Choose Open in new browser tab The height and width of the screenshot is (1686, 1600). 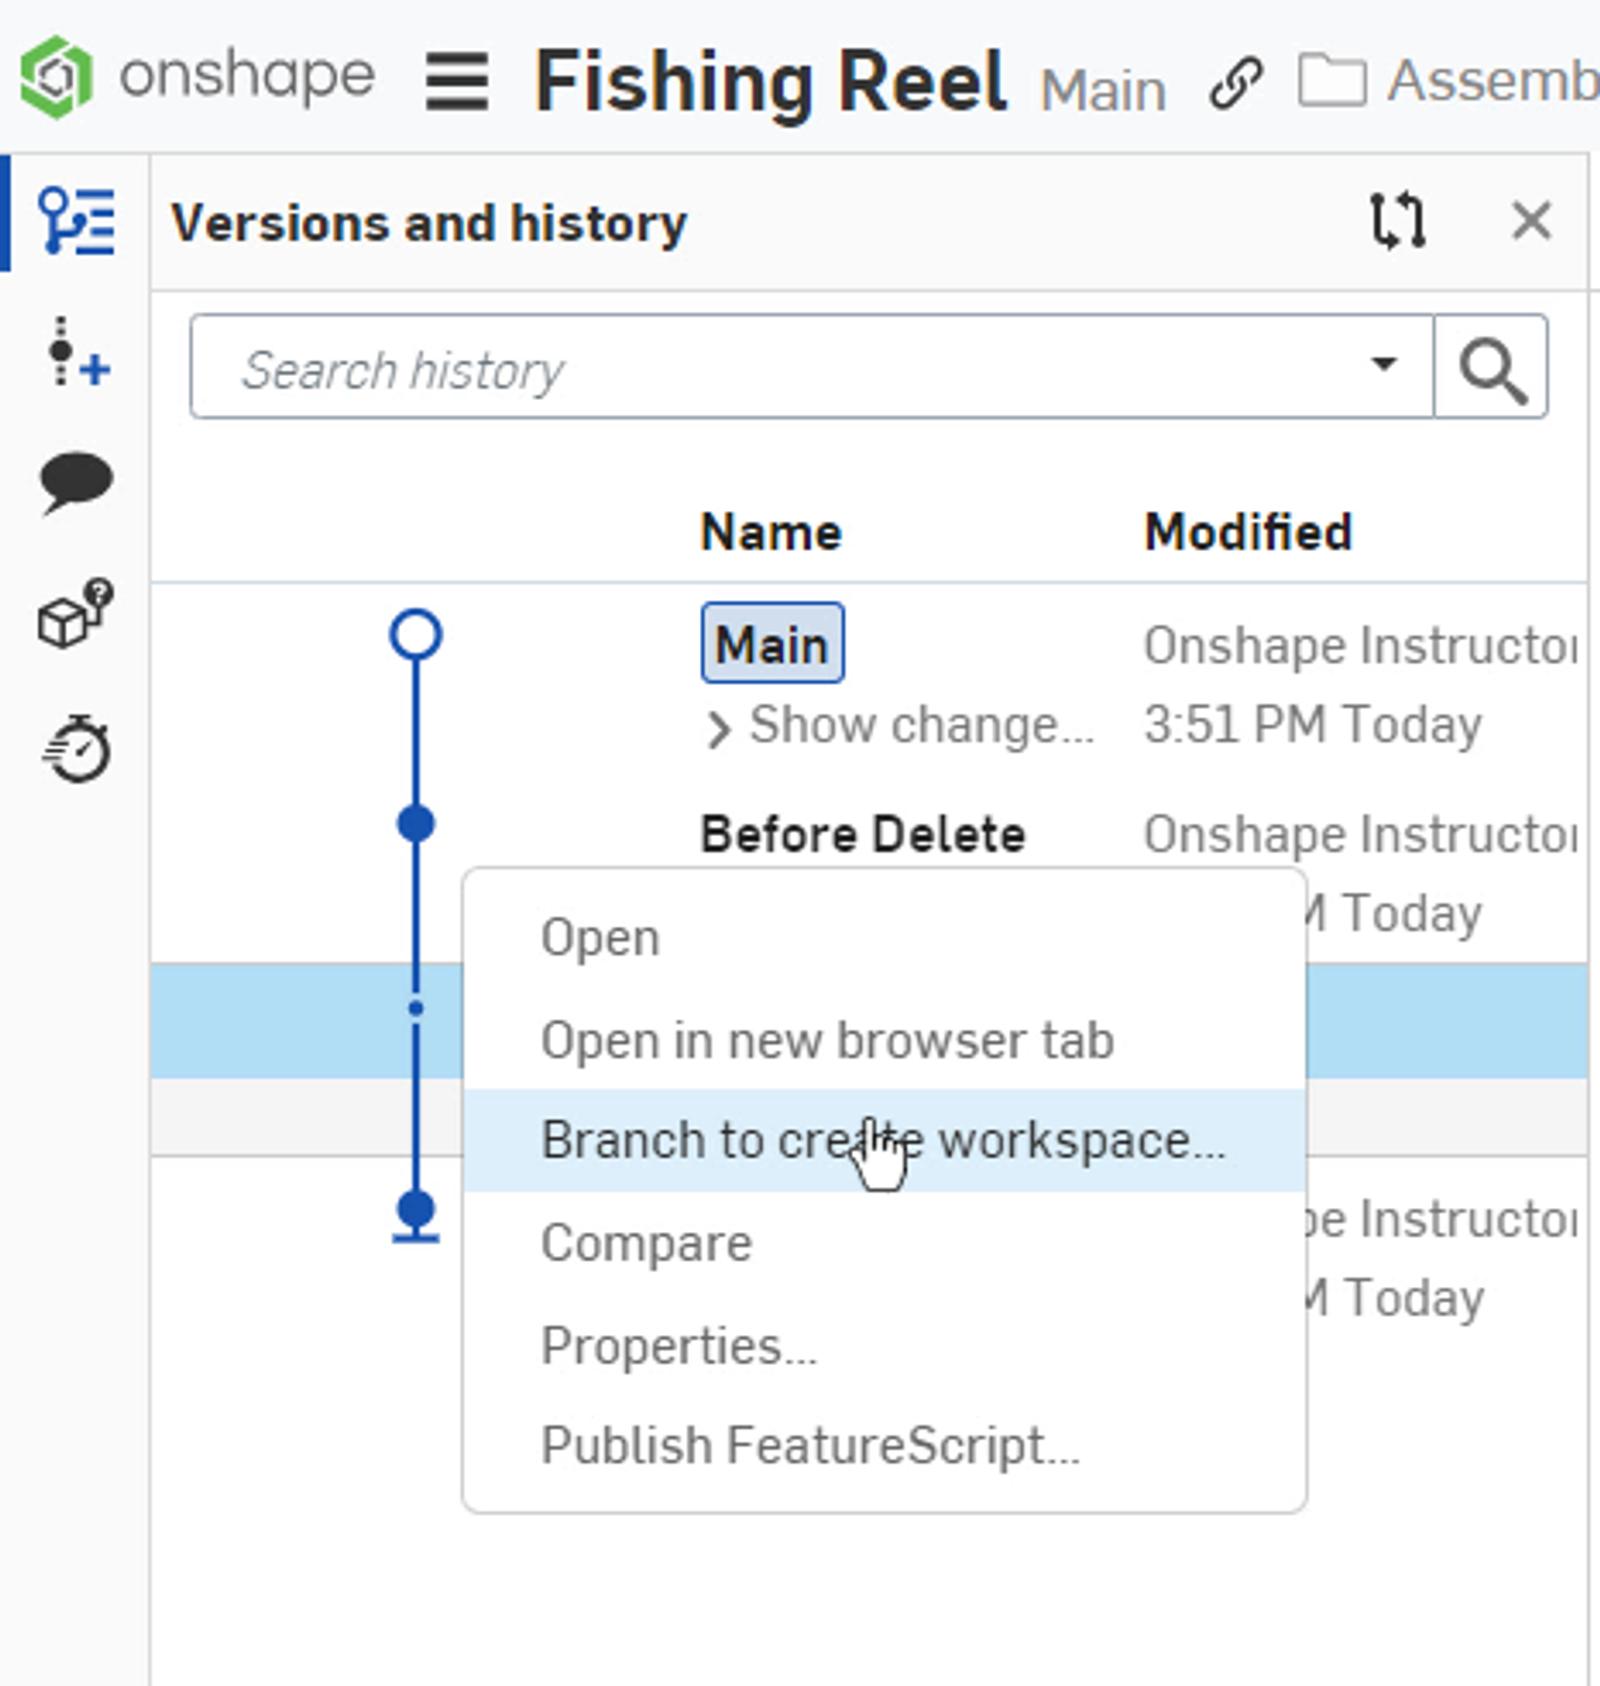coord(827,1040)
